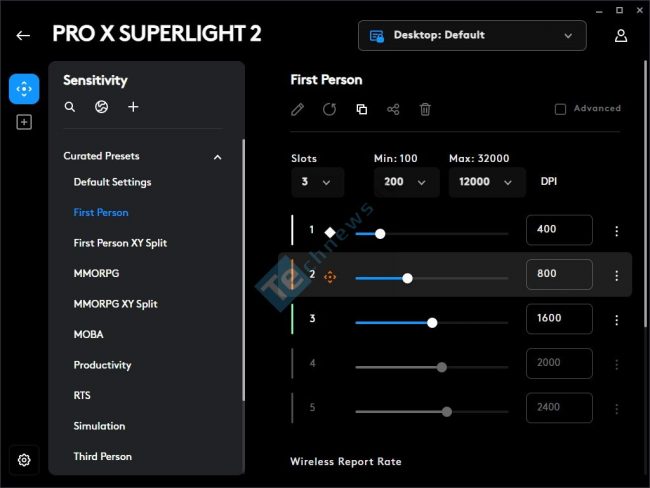650x488 pixels.
Task: Open the three-dot menu for 2400 DPI slot
Action: click(x=616, y=409)
